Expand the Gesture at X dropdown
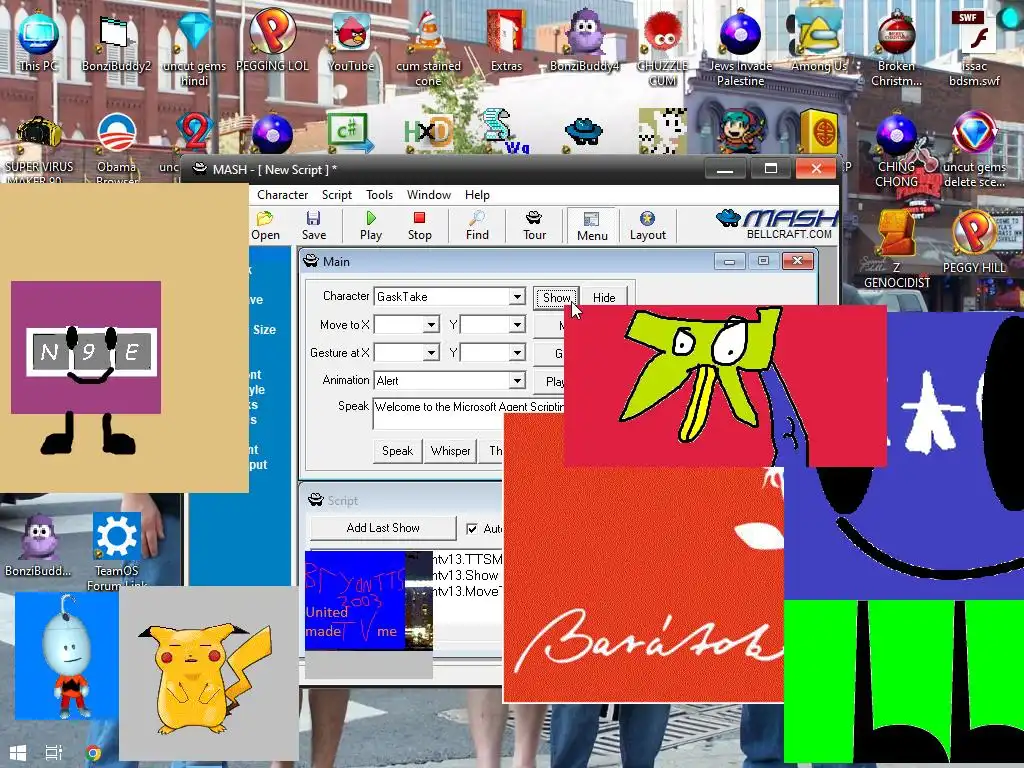This screenshot has height=768, width=1024. point(431,353)
